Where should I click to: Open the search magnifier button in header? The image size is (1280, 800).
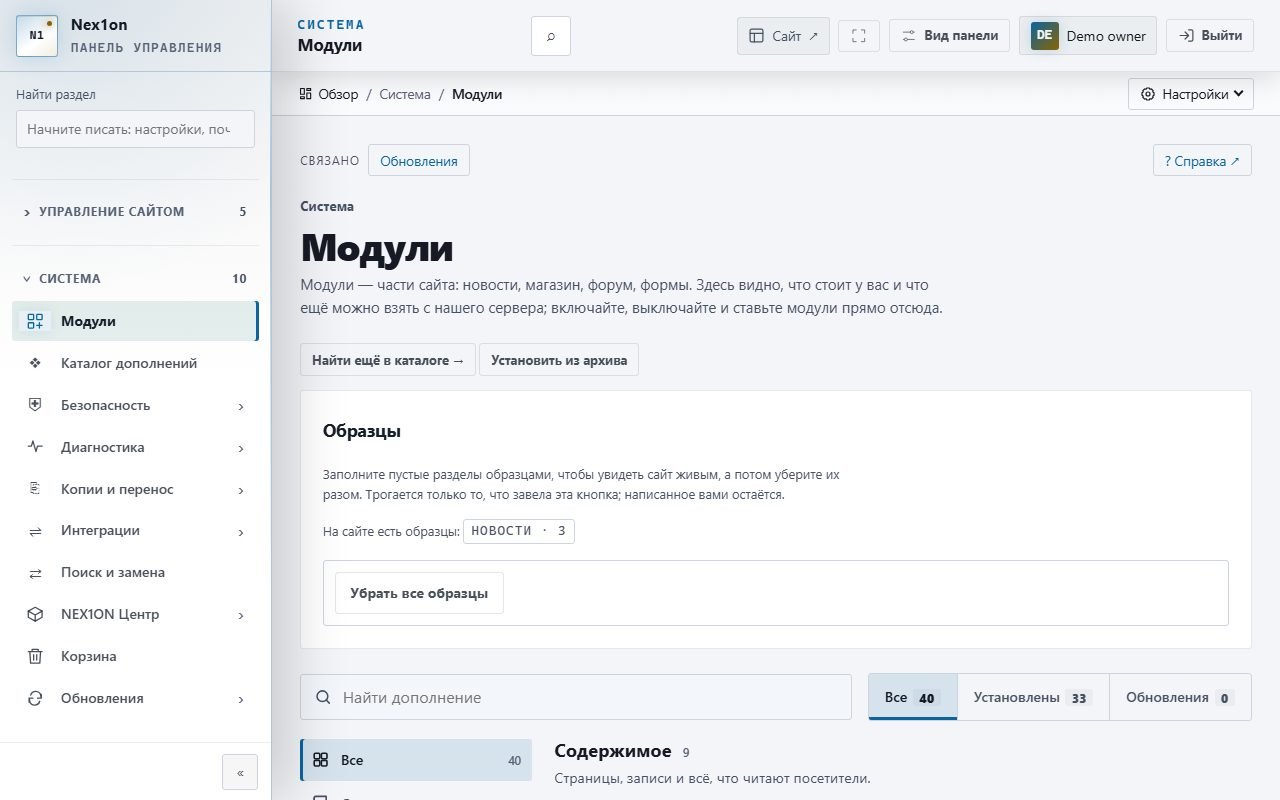pyautogui.click(x=551, y=36)
